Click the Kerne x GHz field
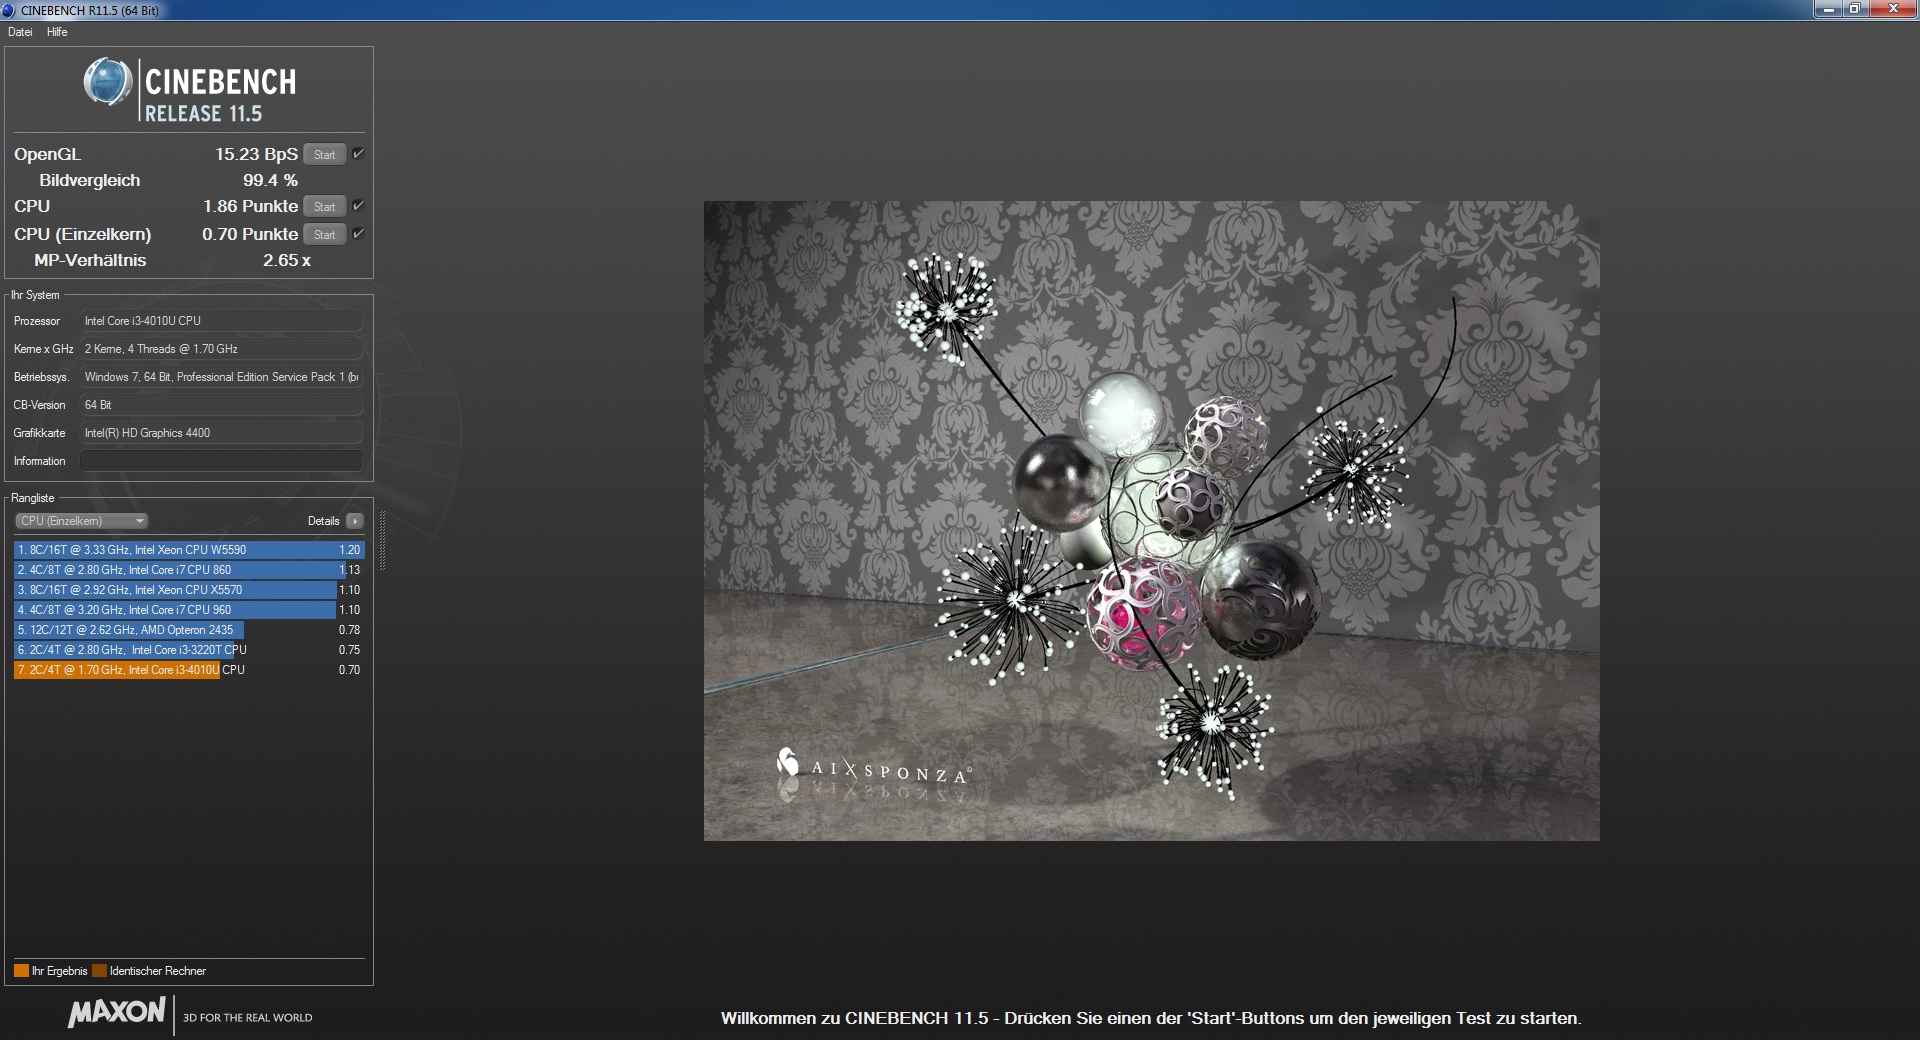Image resolution: width=1920 pixels, height=1040 pixels. [x=221, y=349]
